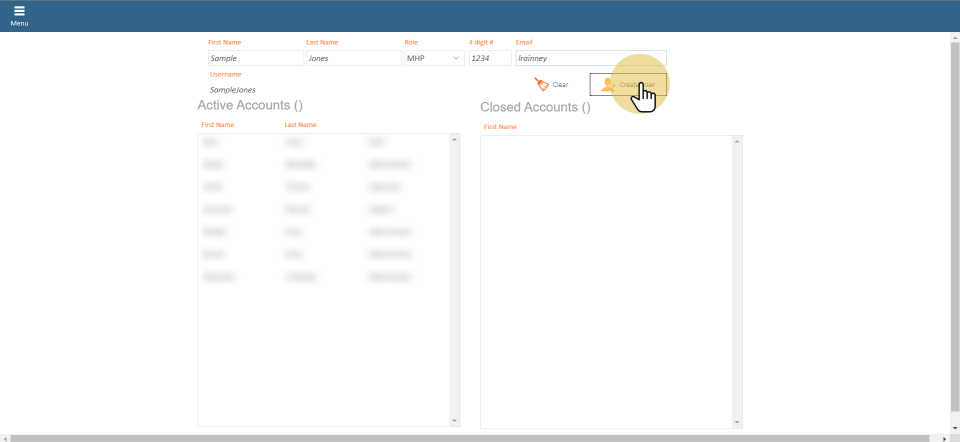This screenshot has width=960, height=442.
Task: Select the first row in Active Accounts
Action: 300,143
